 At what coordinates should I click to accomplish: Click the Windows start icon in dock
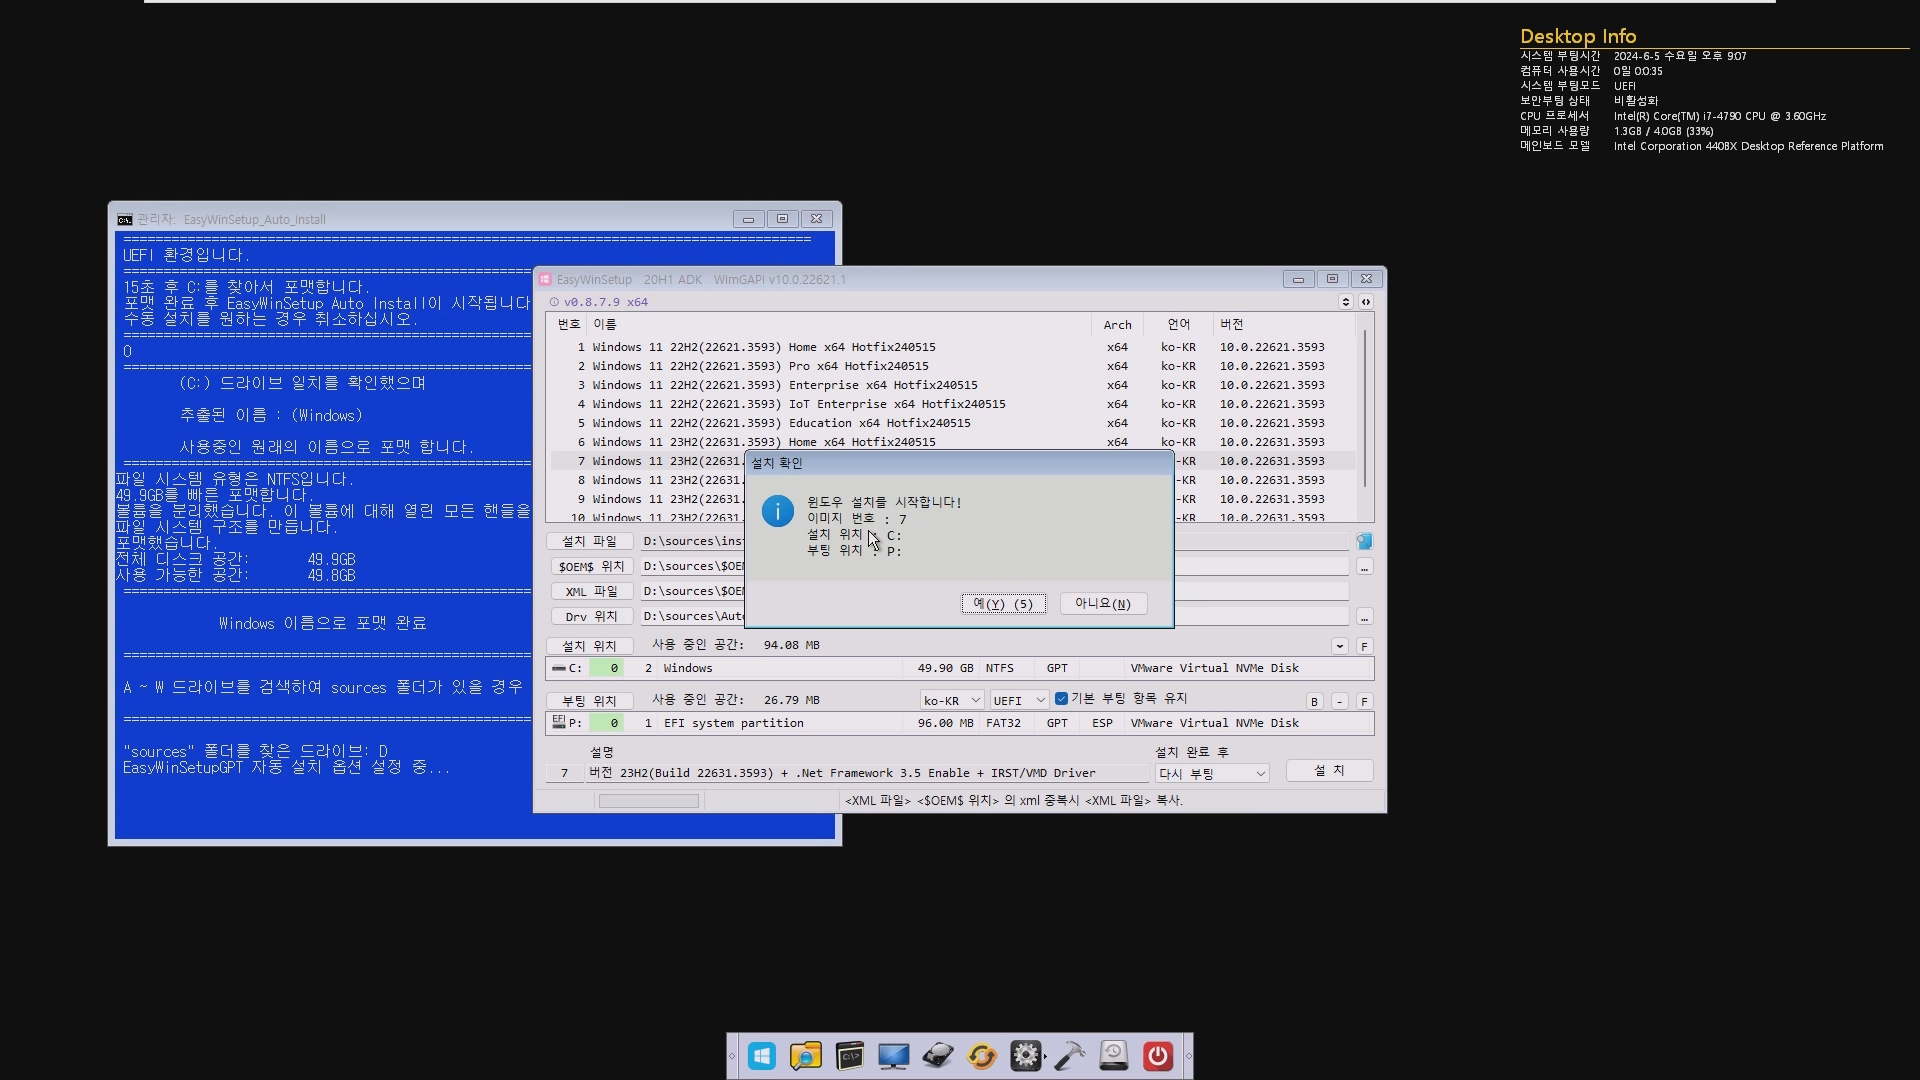[761, 1056]
